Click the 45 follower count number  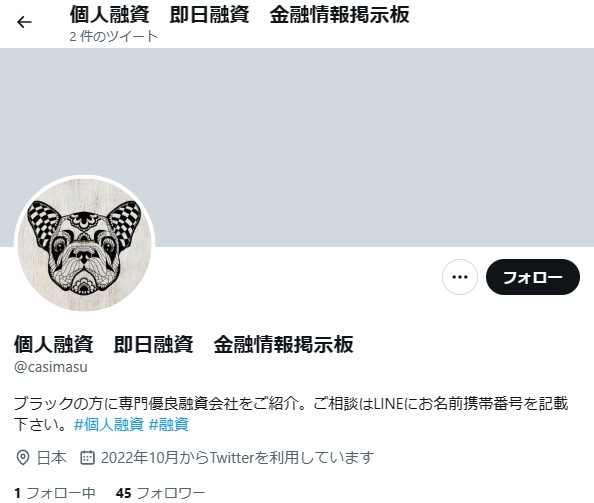point(123,493)
